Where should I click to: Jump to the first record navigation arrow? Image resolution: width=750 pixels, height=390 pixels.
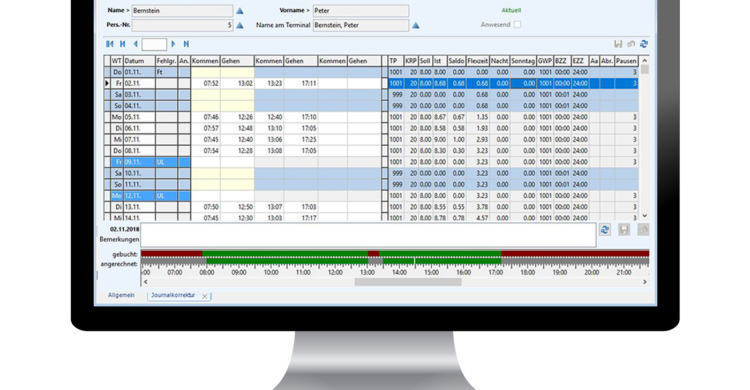click(110, 44)
